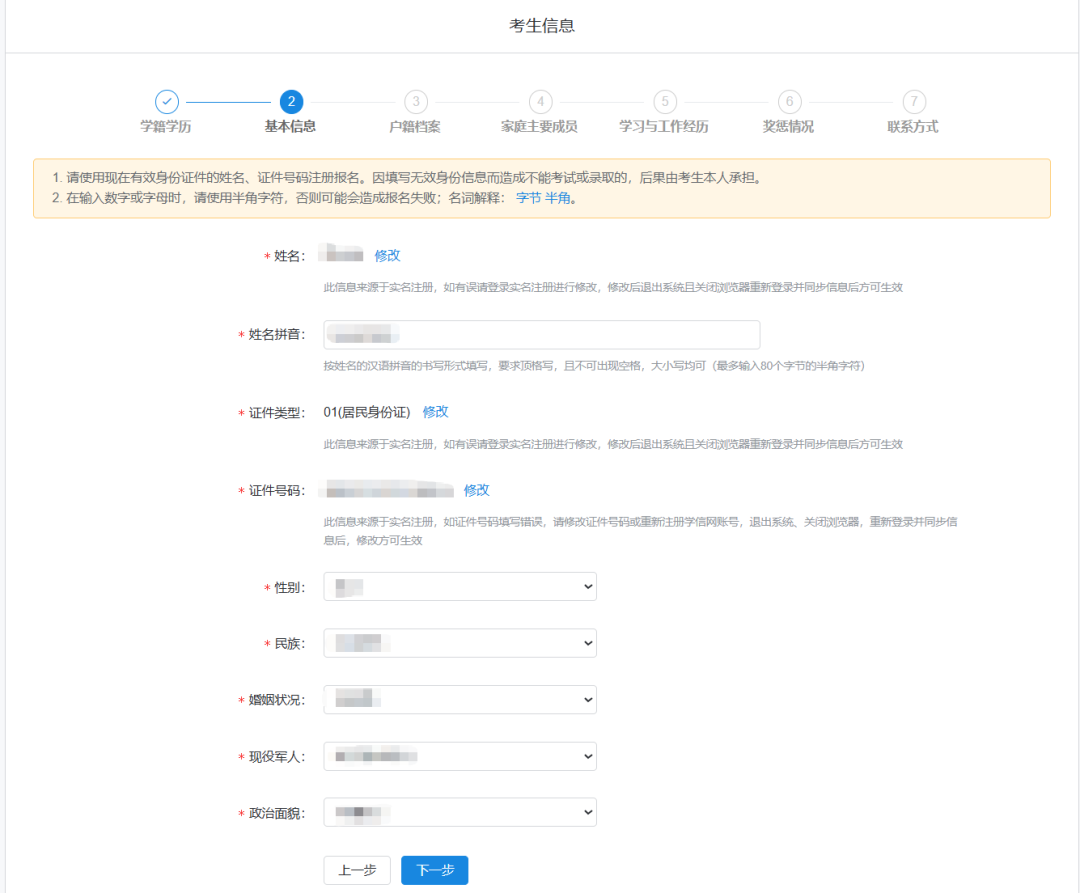Viewport: 1080px width, 893px height.
Task: Go to step 6 circle 奖惩情况
Action: pos(789,102)
